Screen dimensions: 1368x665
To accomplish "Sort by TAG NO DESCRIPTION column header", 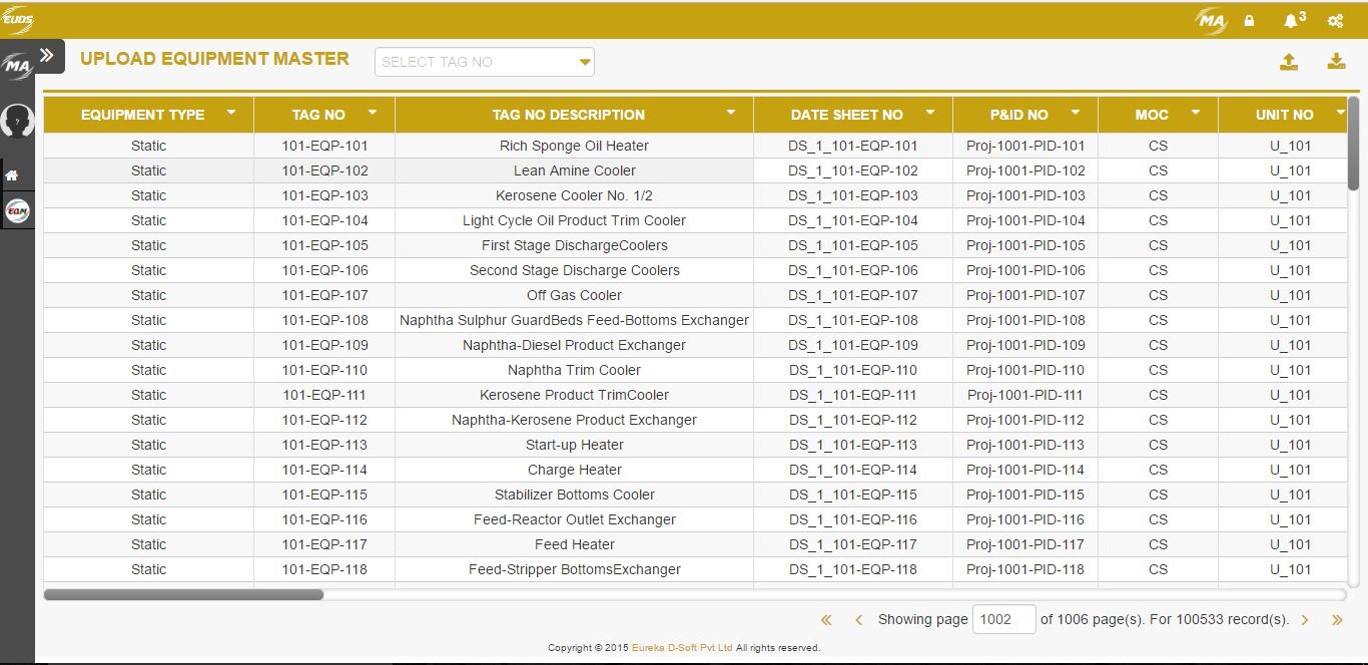I will coord(569,115).
